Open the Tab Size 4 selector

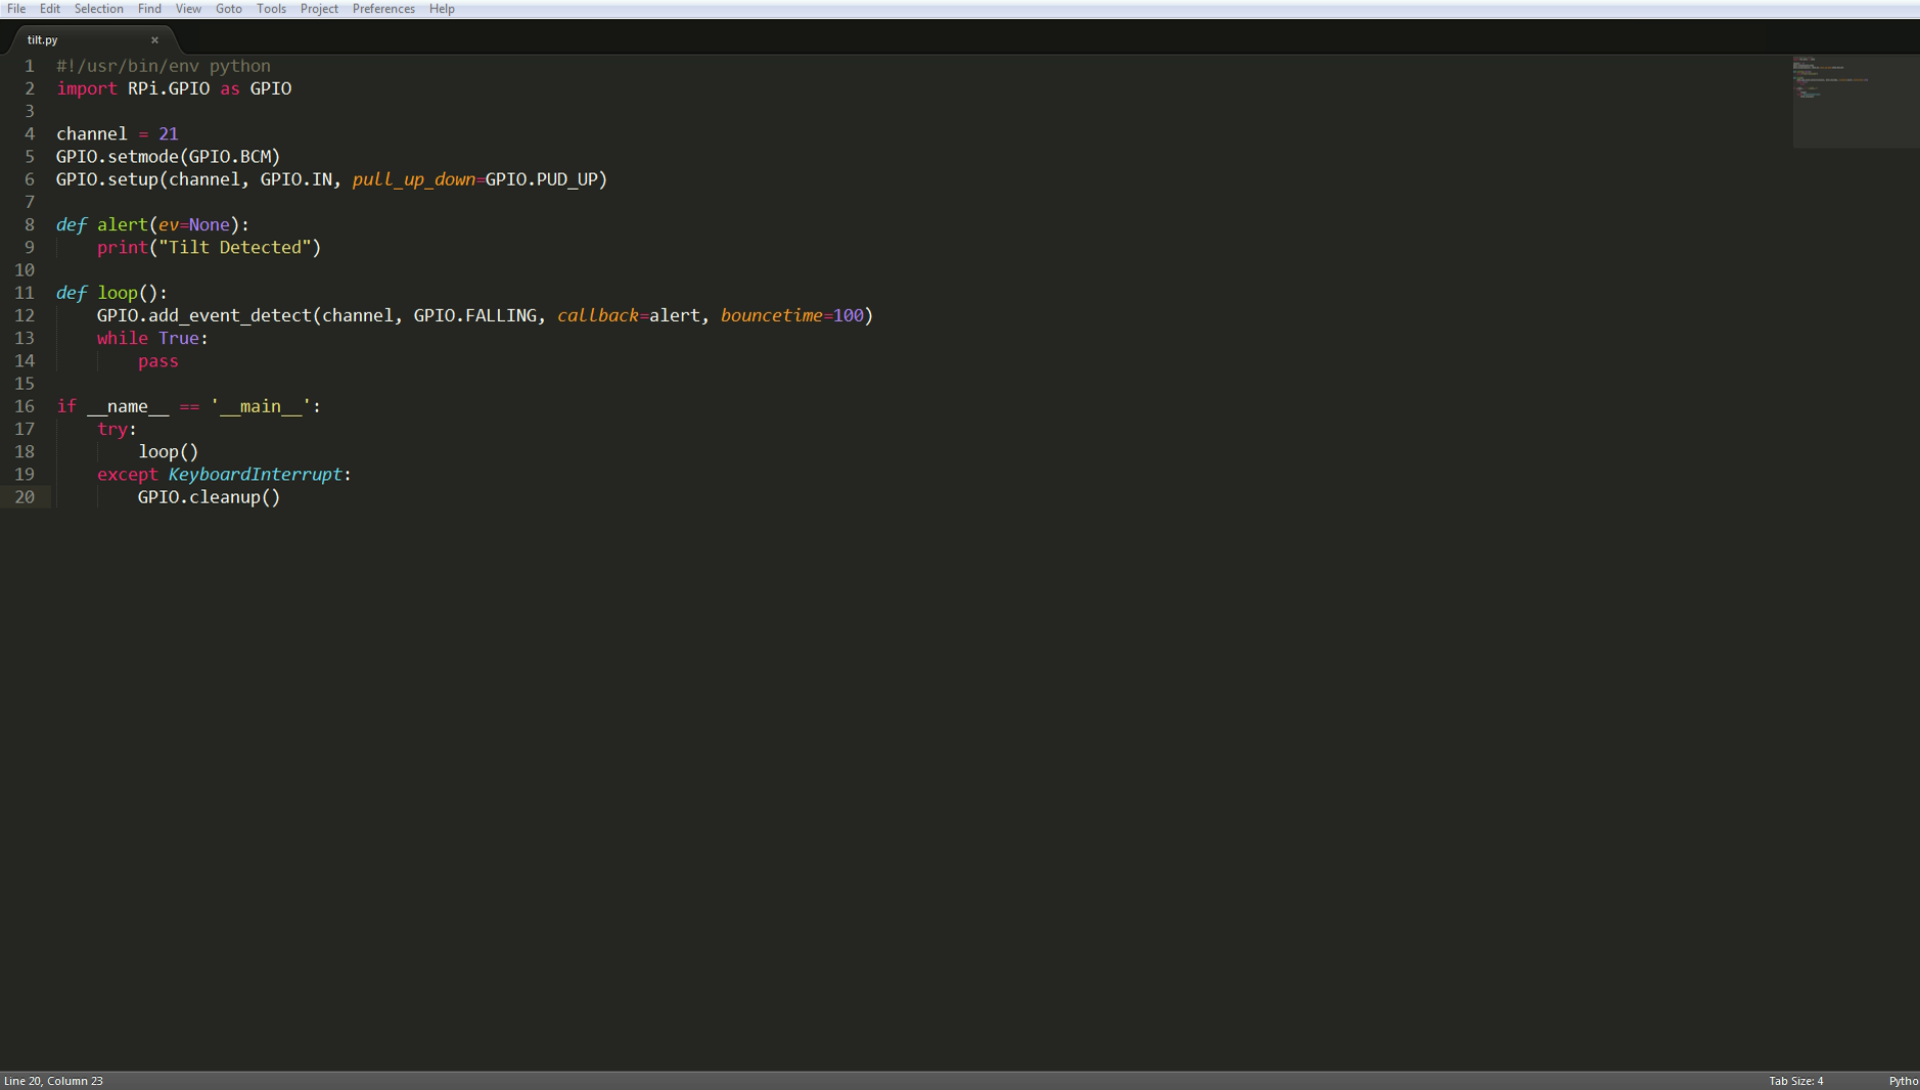point(1795,1081)
